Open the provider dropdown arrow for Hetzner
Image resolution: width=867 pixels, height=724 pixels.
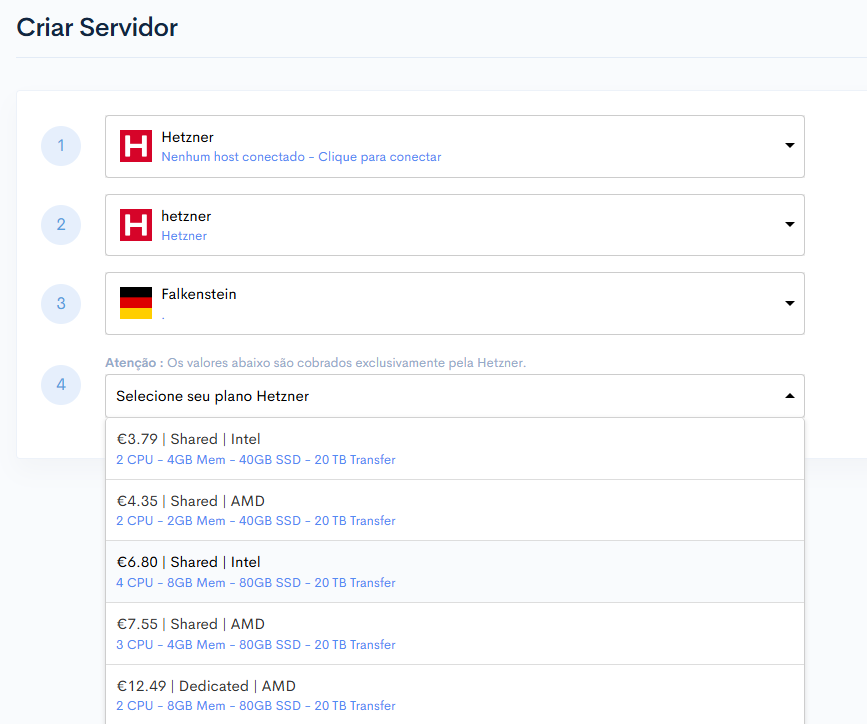coord(790,145)
